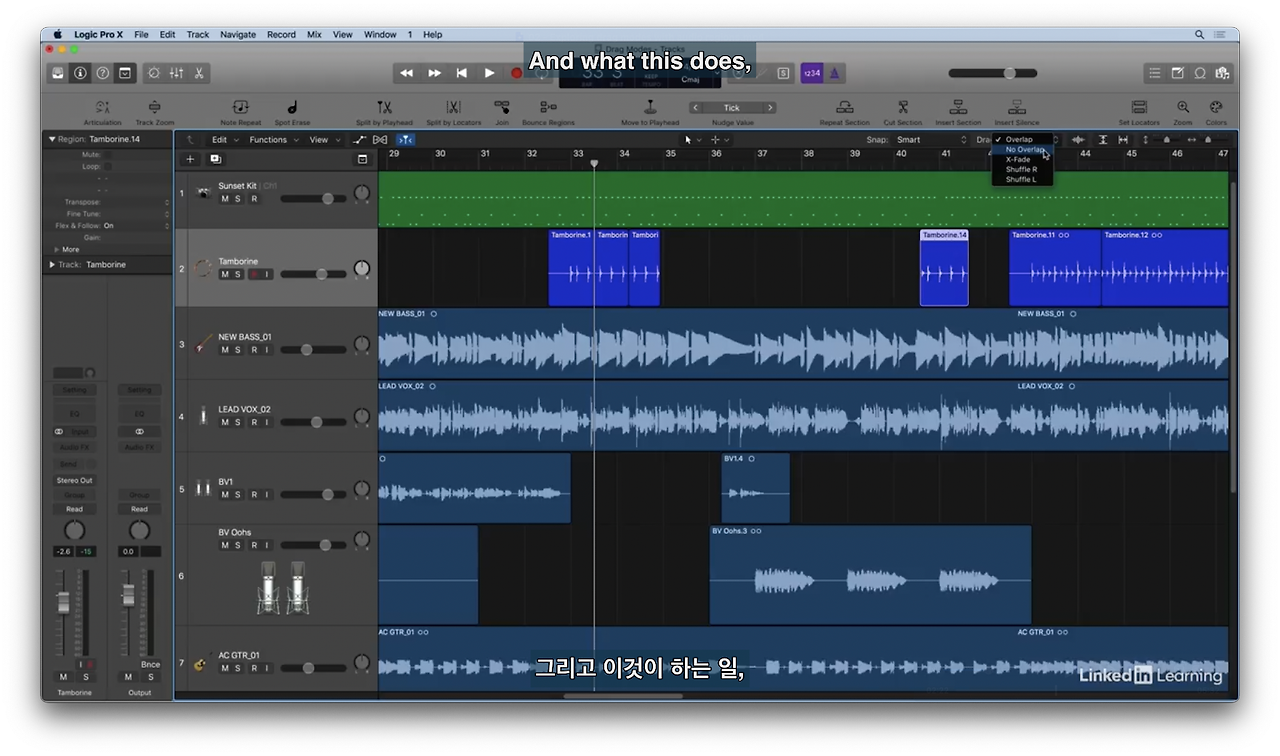Image resolution: width=1280 pixels, height=756 pixels.
Task: Expand More in region inspector
Action: pos(57,250)
